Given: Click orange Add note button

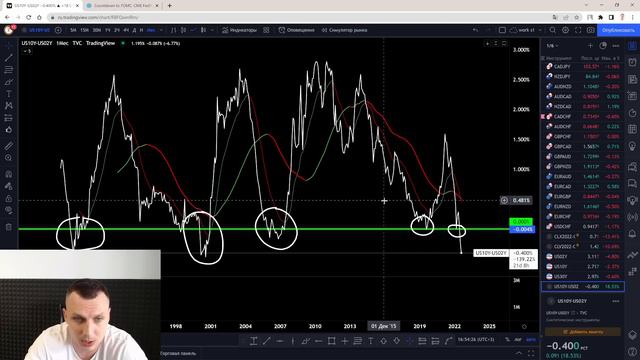Looking at the screenshot, I should (x=582, y=332).
